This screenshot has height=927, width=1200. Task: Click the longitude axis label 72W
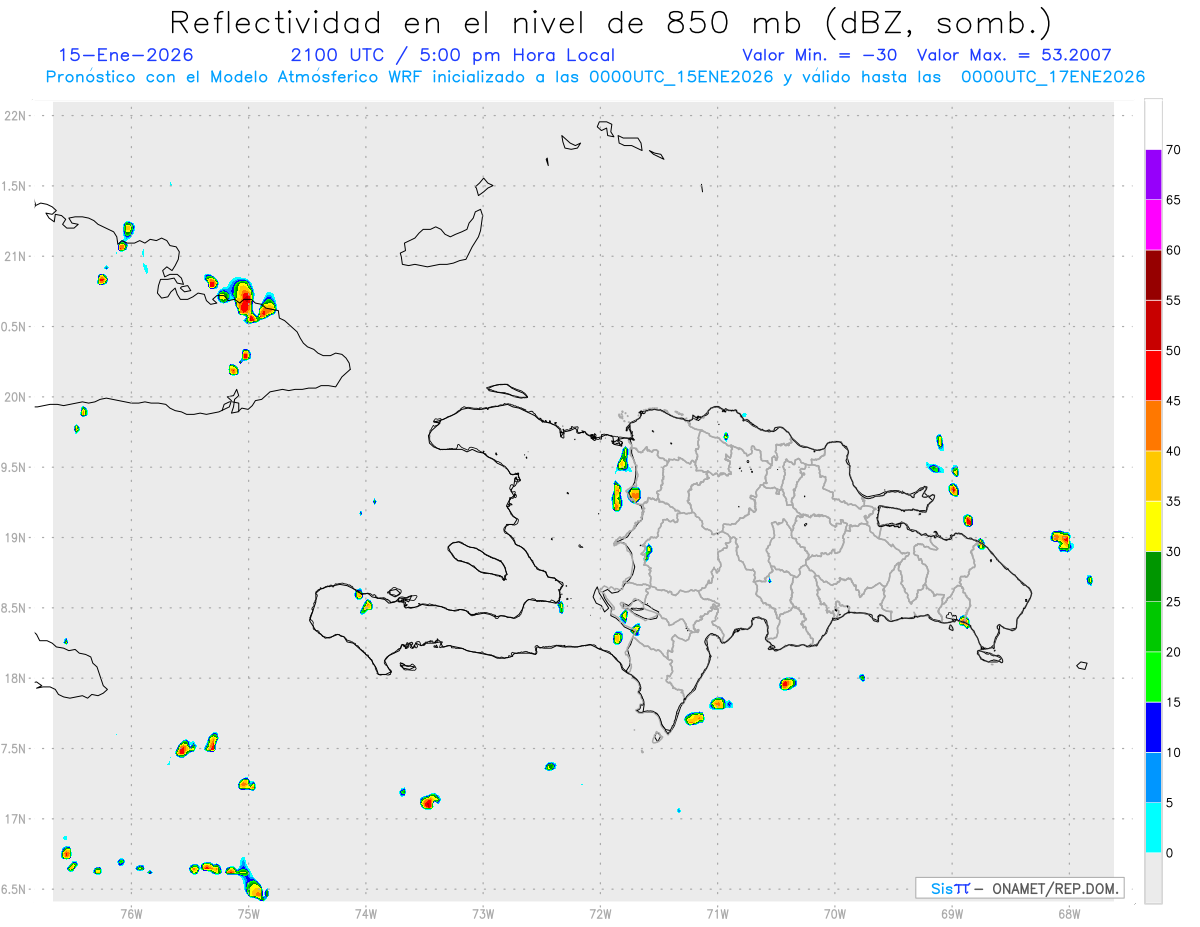click(x=600, y=913)
